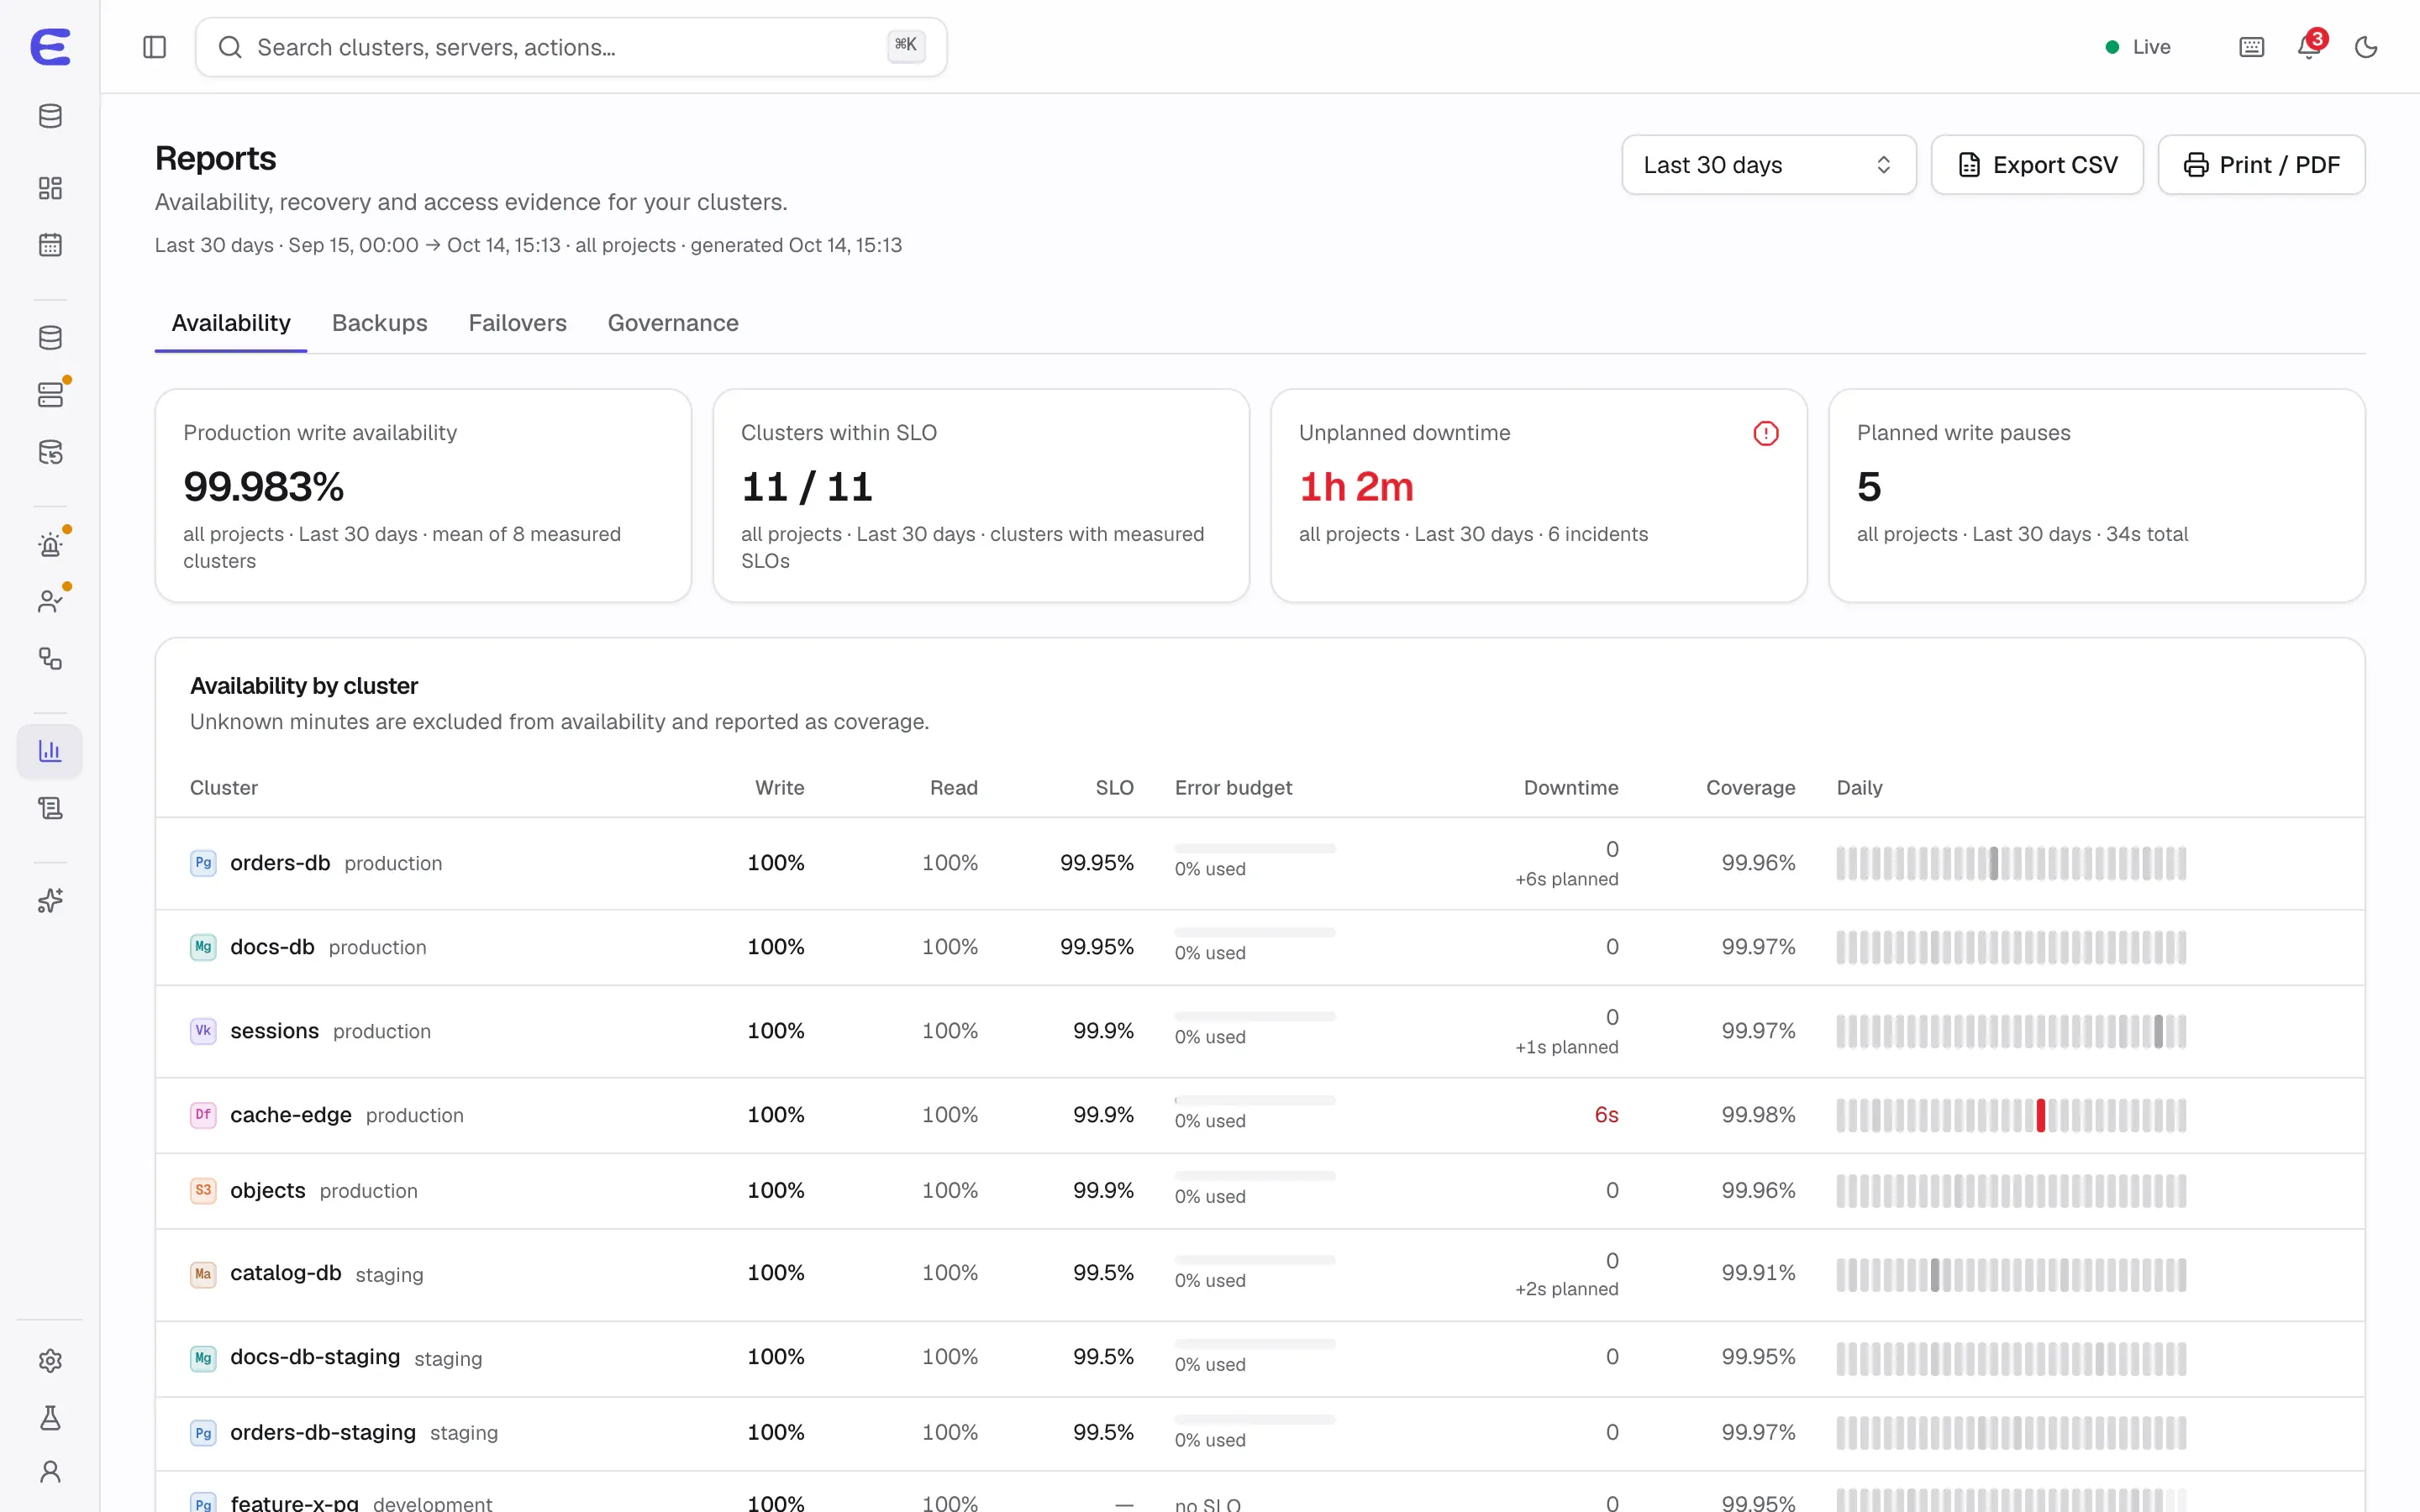The image size is (2420, 1512).
Task: Open the audit log scroll icon
Action: coord(50,808)
